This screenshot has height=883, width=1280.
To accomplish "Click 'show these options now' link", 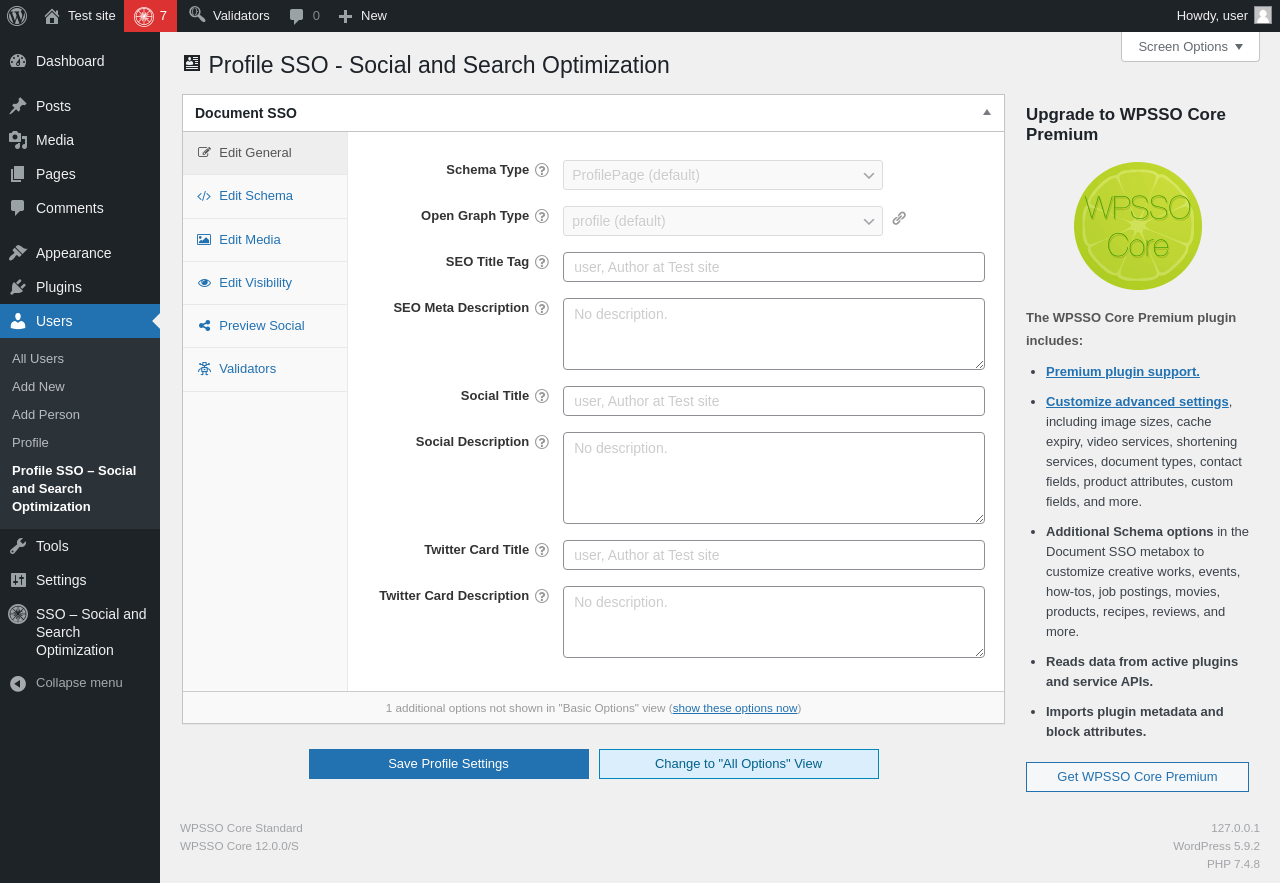I will pyautogui.click(x=735, y=708).
